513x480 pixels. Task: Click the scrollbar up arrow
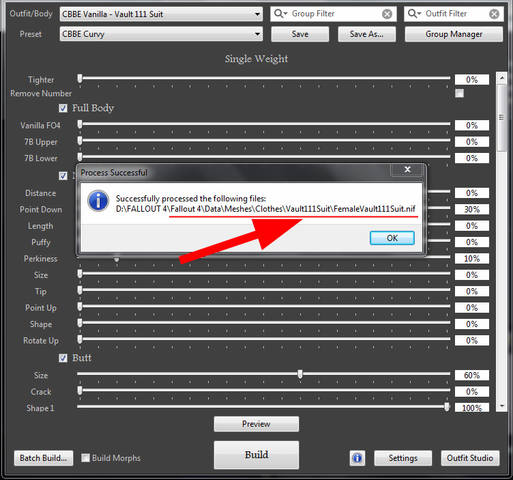[x=502, y=78]
